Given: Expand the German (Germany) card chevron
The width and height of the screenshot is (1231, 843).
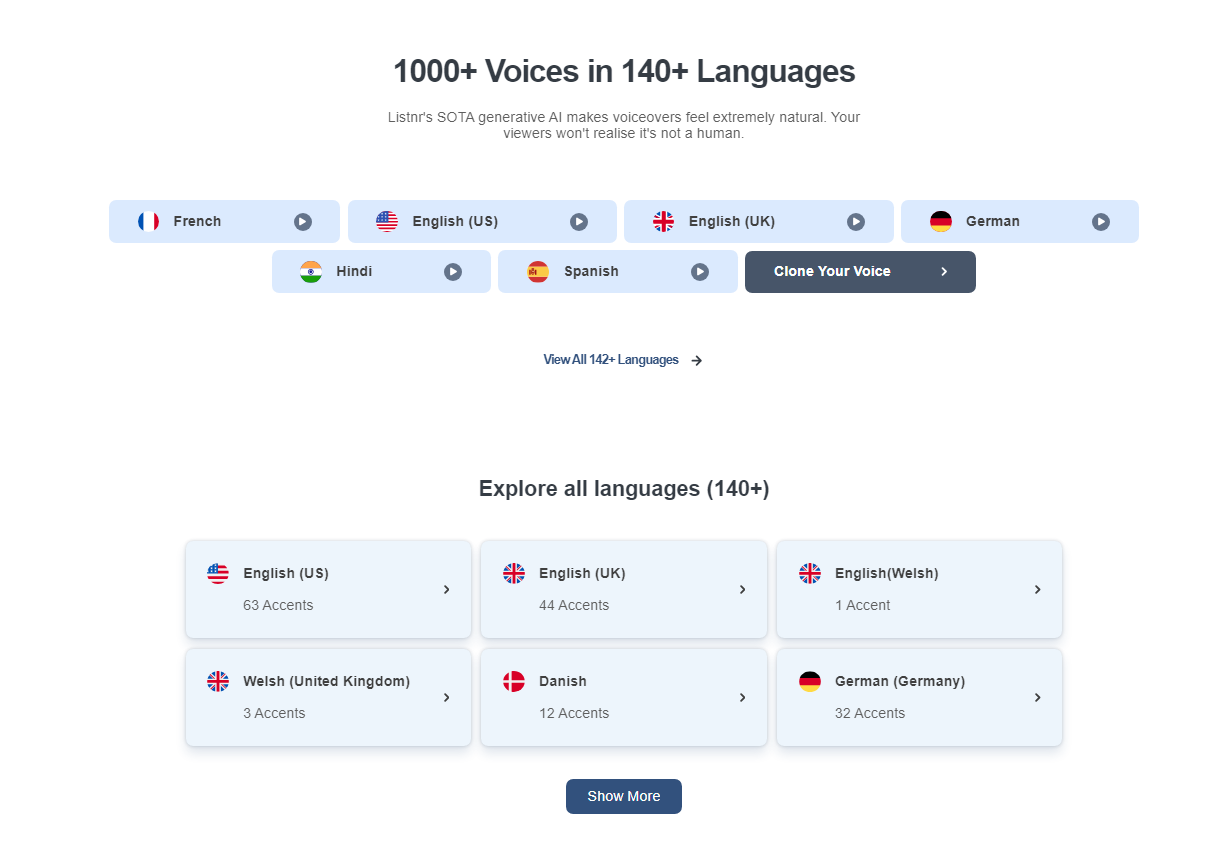Looking at the screenshot, I should [1038, 698].
